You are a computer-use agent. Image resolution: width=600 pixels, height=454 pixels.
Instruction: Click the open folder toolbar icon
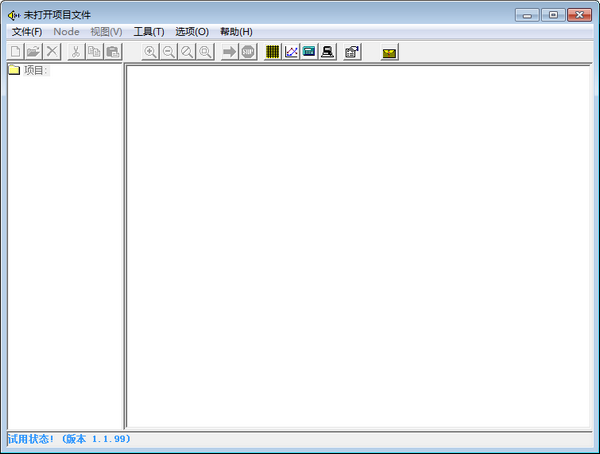click(33, 52)
